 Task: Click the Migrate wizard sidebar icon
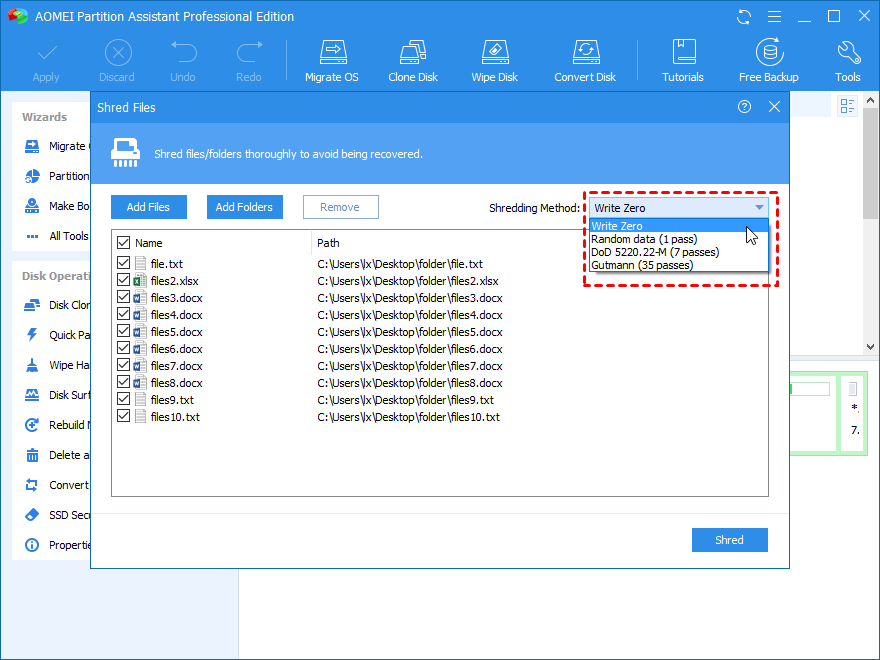tap(32, 146)
